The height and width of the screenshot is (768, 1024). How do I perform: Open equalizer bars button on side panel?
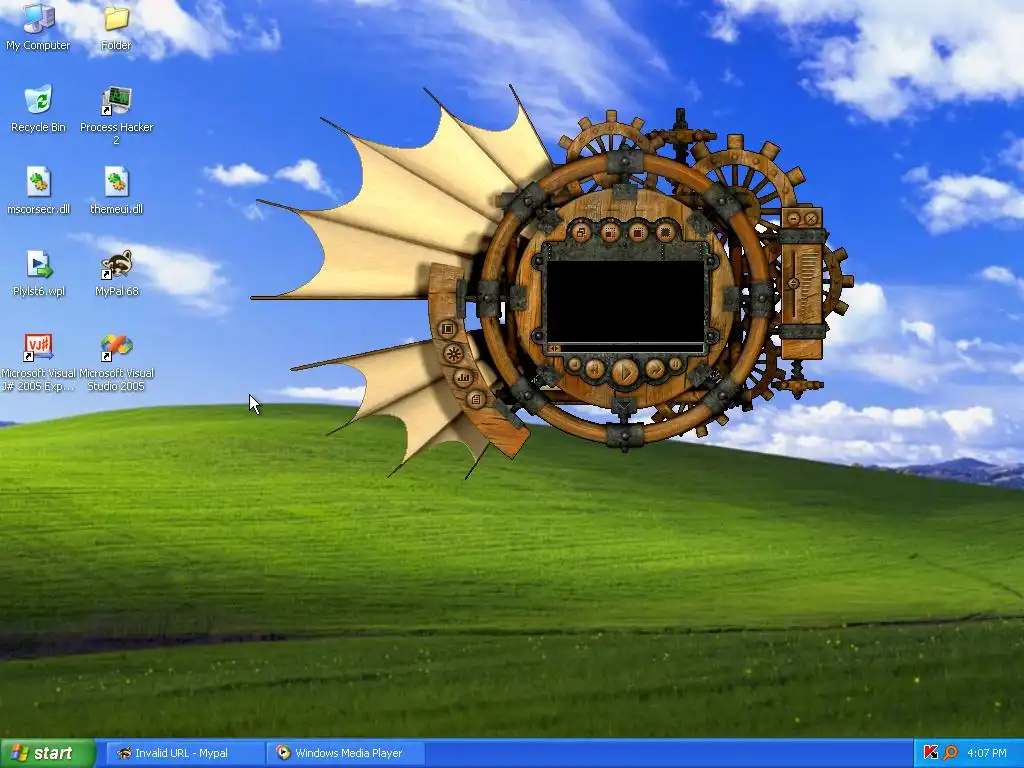point(463,378)
